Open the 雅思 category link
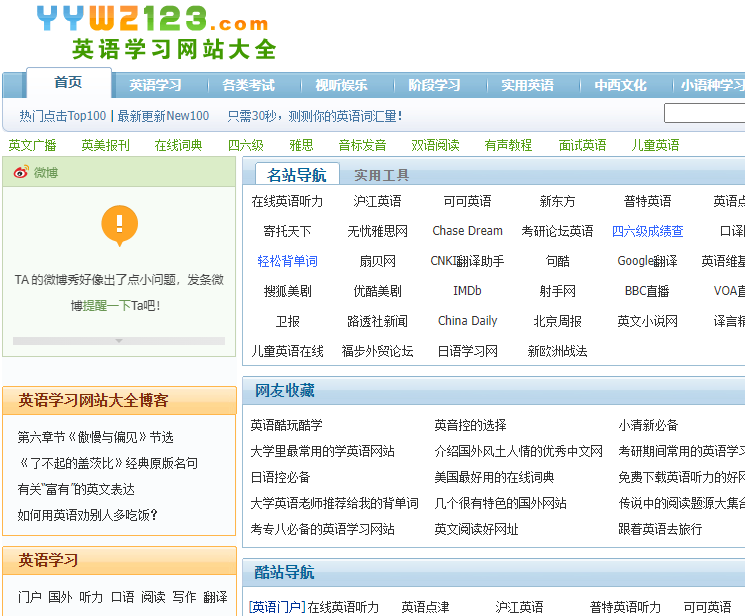 tap(301, 145)
